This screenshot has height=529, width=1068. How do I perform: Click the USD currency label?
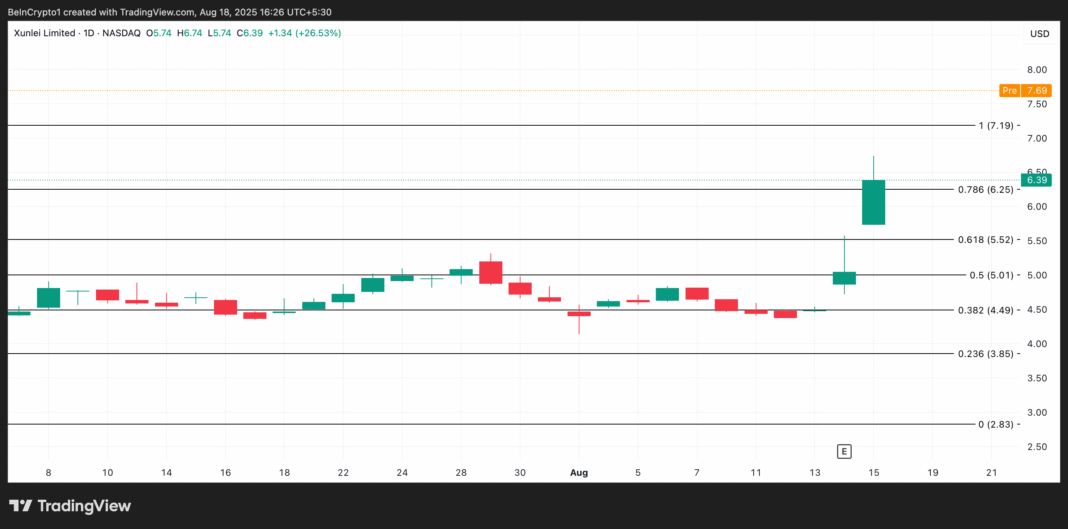tap(1039, 33)
